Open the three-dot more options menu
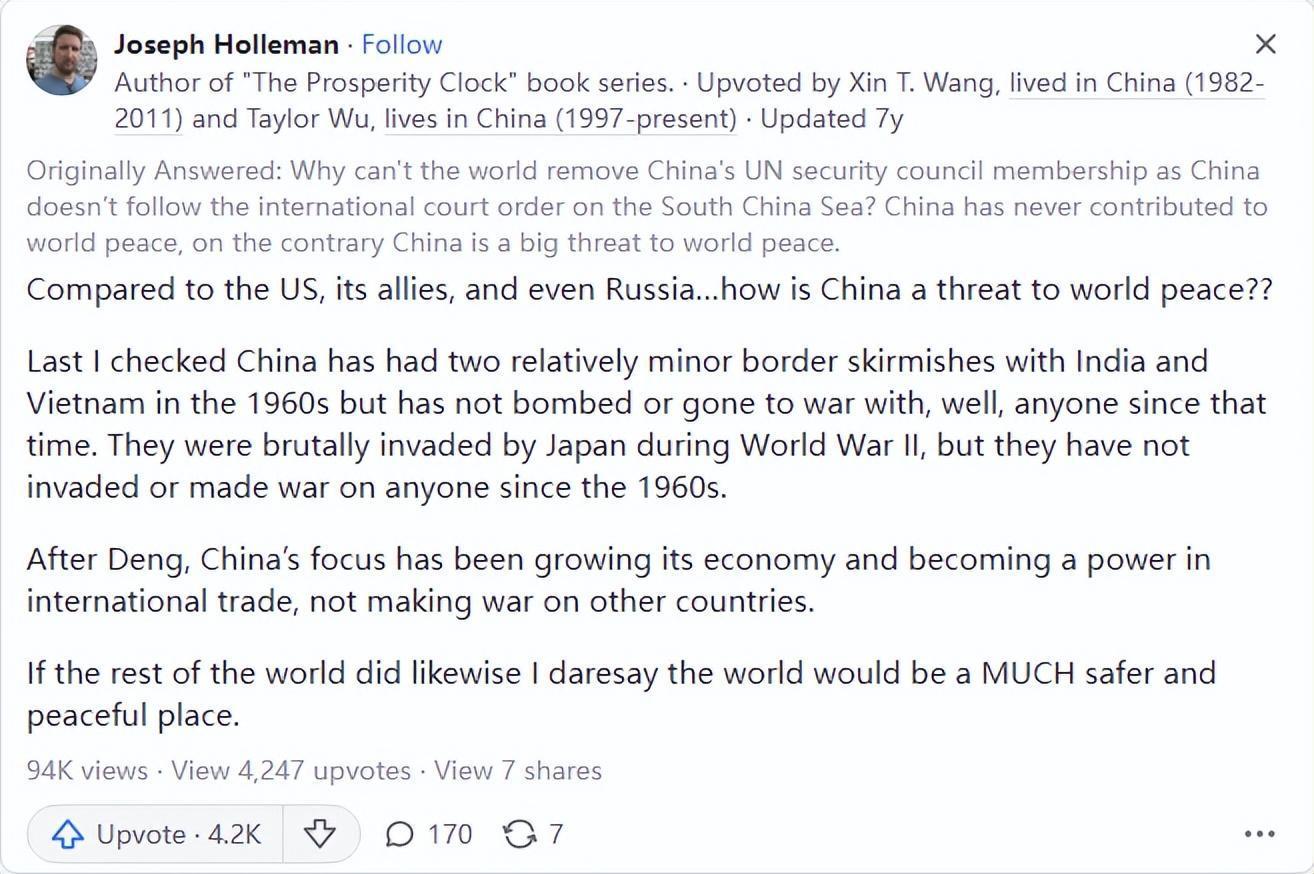 tap(1259, 834)
